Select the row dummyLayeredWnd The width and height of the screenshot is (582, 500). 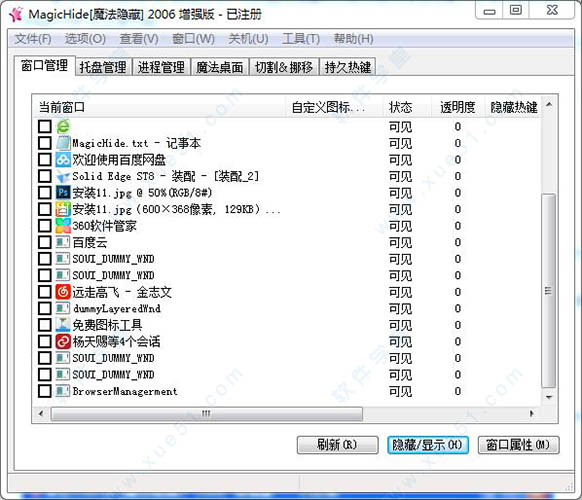[288, 308]
